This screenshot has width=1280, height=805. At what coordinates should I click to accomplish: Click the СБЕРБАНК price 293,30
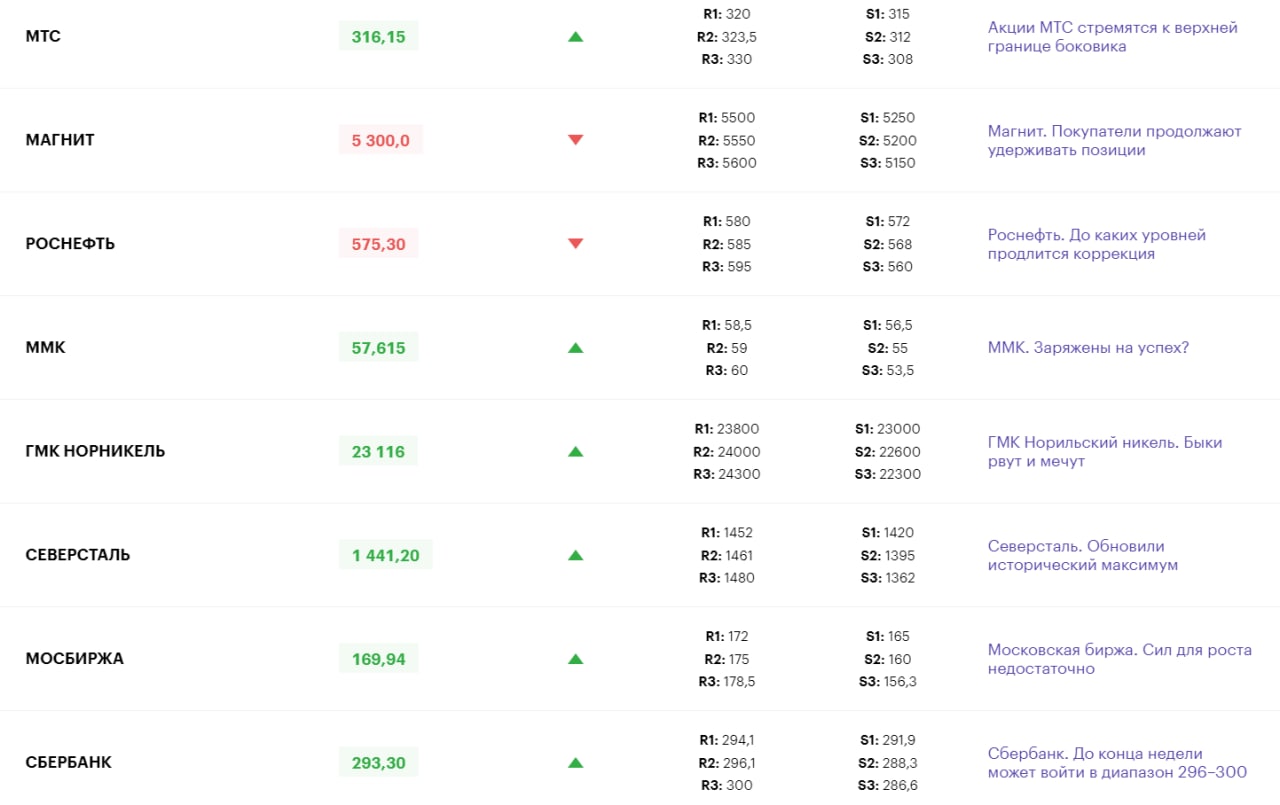pyautogui.click(x=379, y=763)
